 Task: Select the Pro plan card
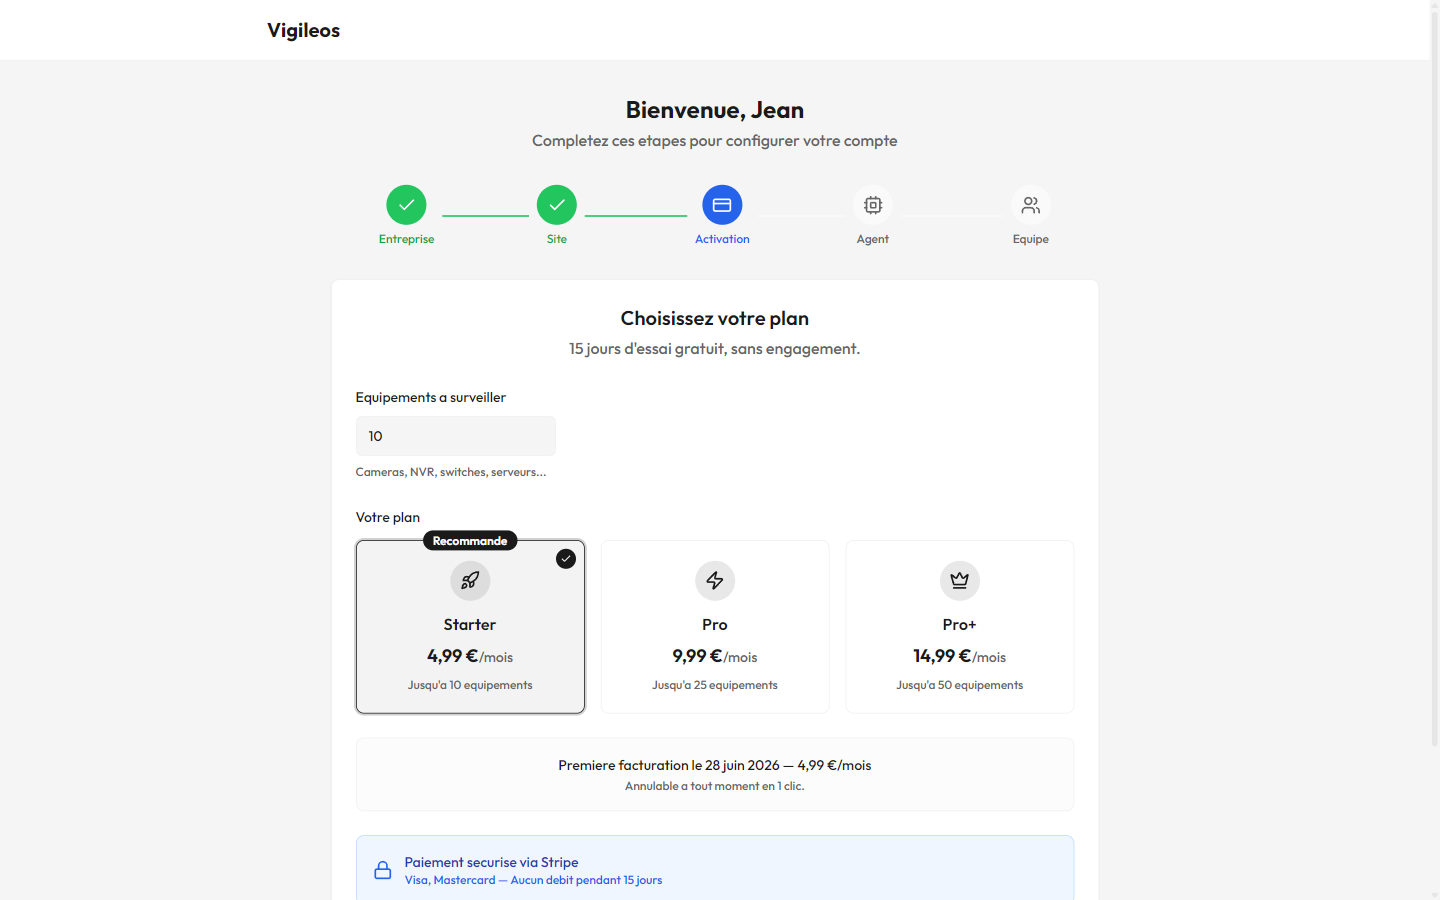[715, 627]
